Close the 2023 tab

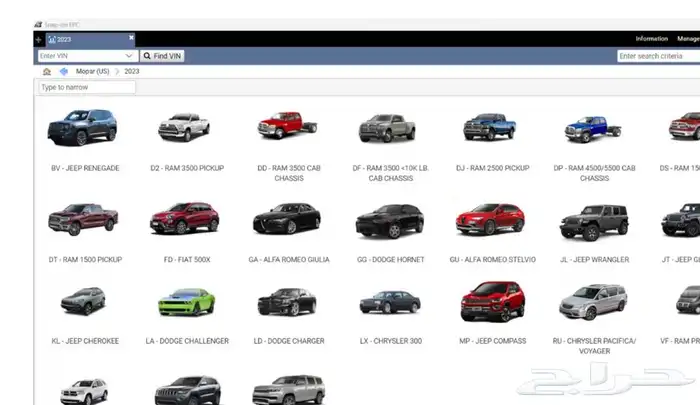click(x=131, y=38)
